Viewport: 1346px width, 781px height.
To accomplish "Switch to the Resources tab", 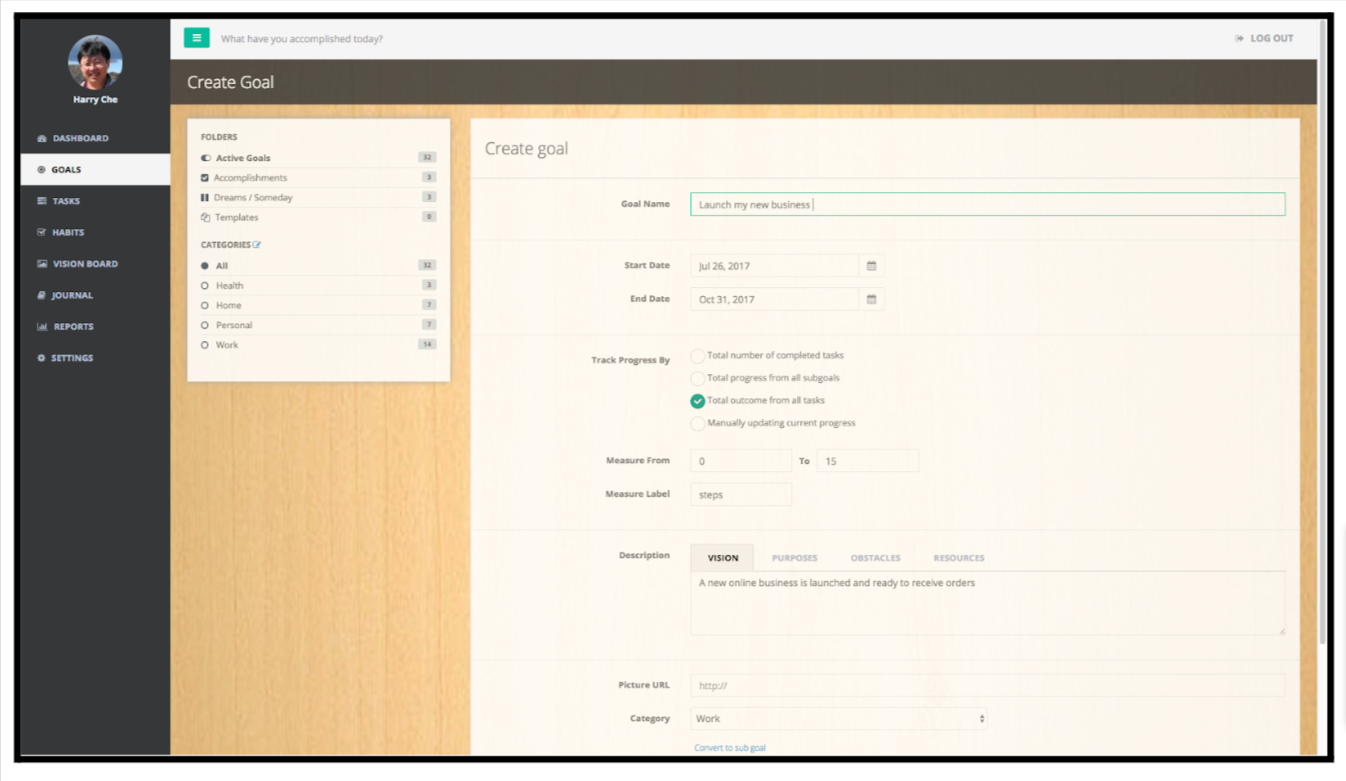I will 958,558.
